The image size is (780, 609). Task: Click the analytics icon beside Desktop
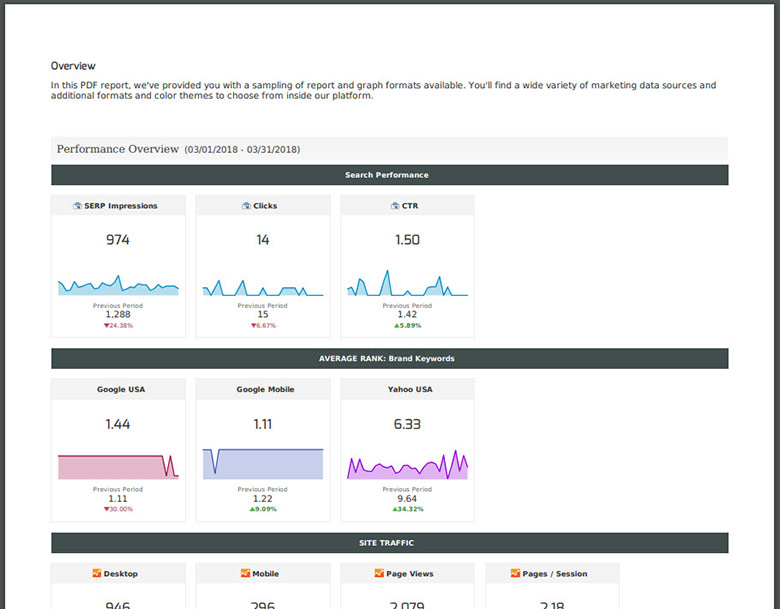coord(97,574)
